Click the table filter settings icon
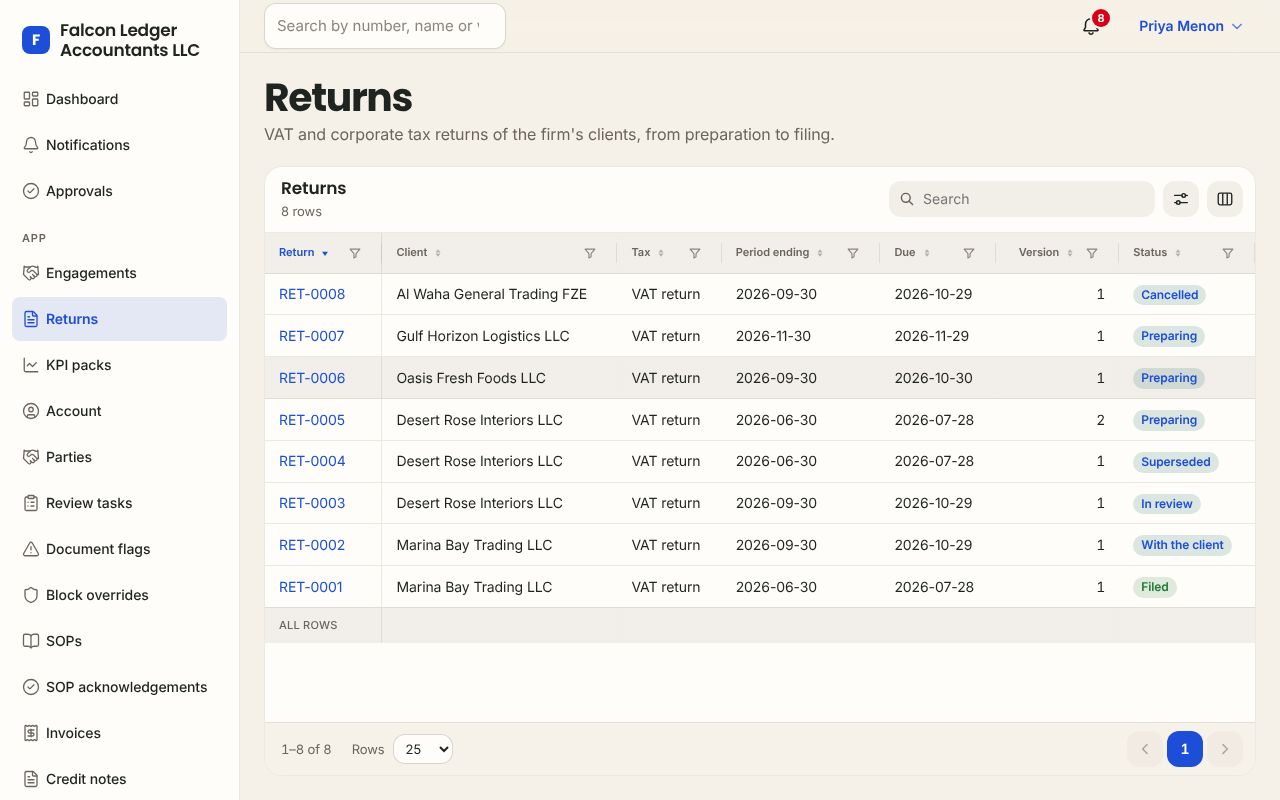This screenshot has height=800, width=1280. point(1181,199)
